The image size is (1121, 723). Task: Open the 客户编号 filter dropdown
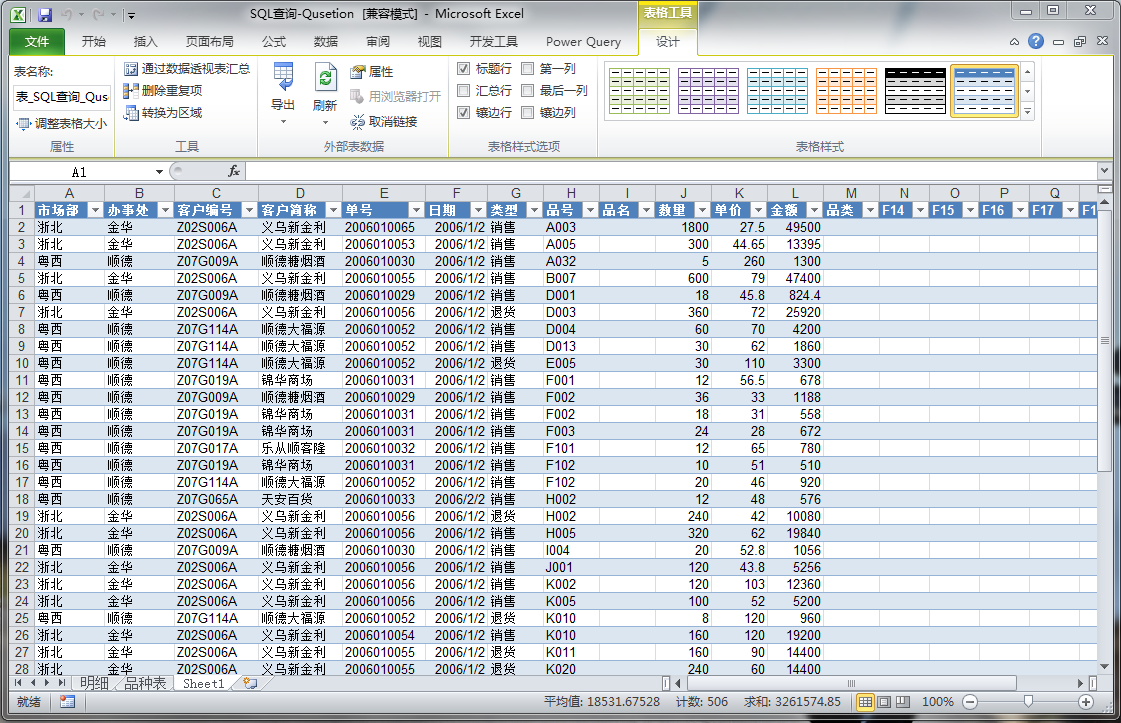click(x=249, y=210)
